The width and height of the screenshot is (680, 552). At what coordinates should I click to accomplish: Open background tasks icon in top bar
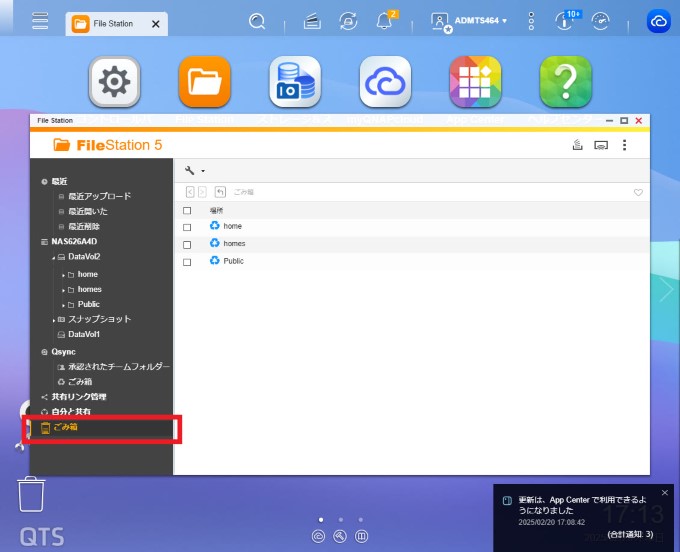(x=312, y=21)
